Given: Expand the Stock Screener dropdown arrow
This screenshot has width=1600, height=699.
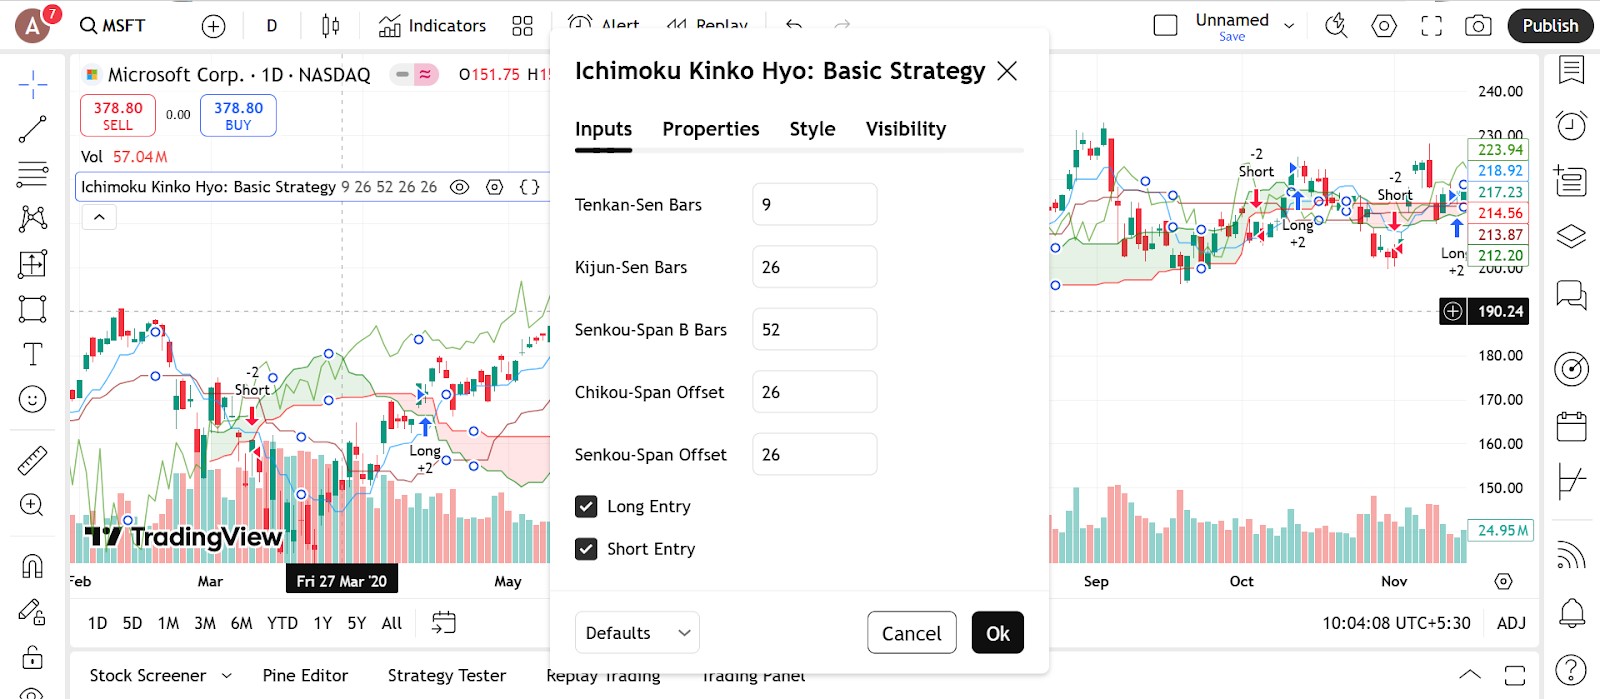Looking at the screenshot, I should (x=227, y=676).
